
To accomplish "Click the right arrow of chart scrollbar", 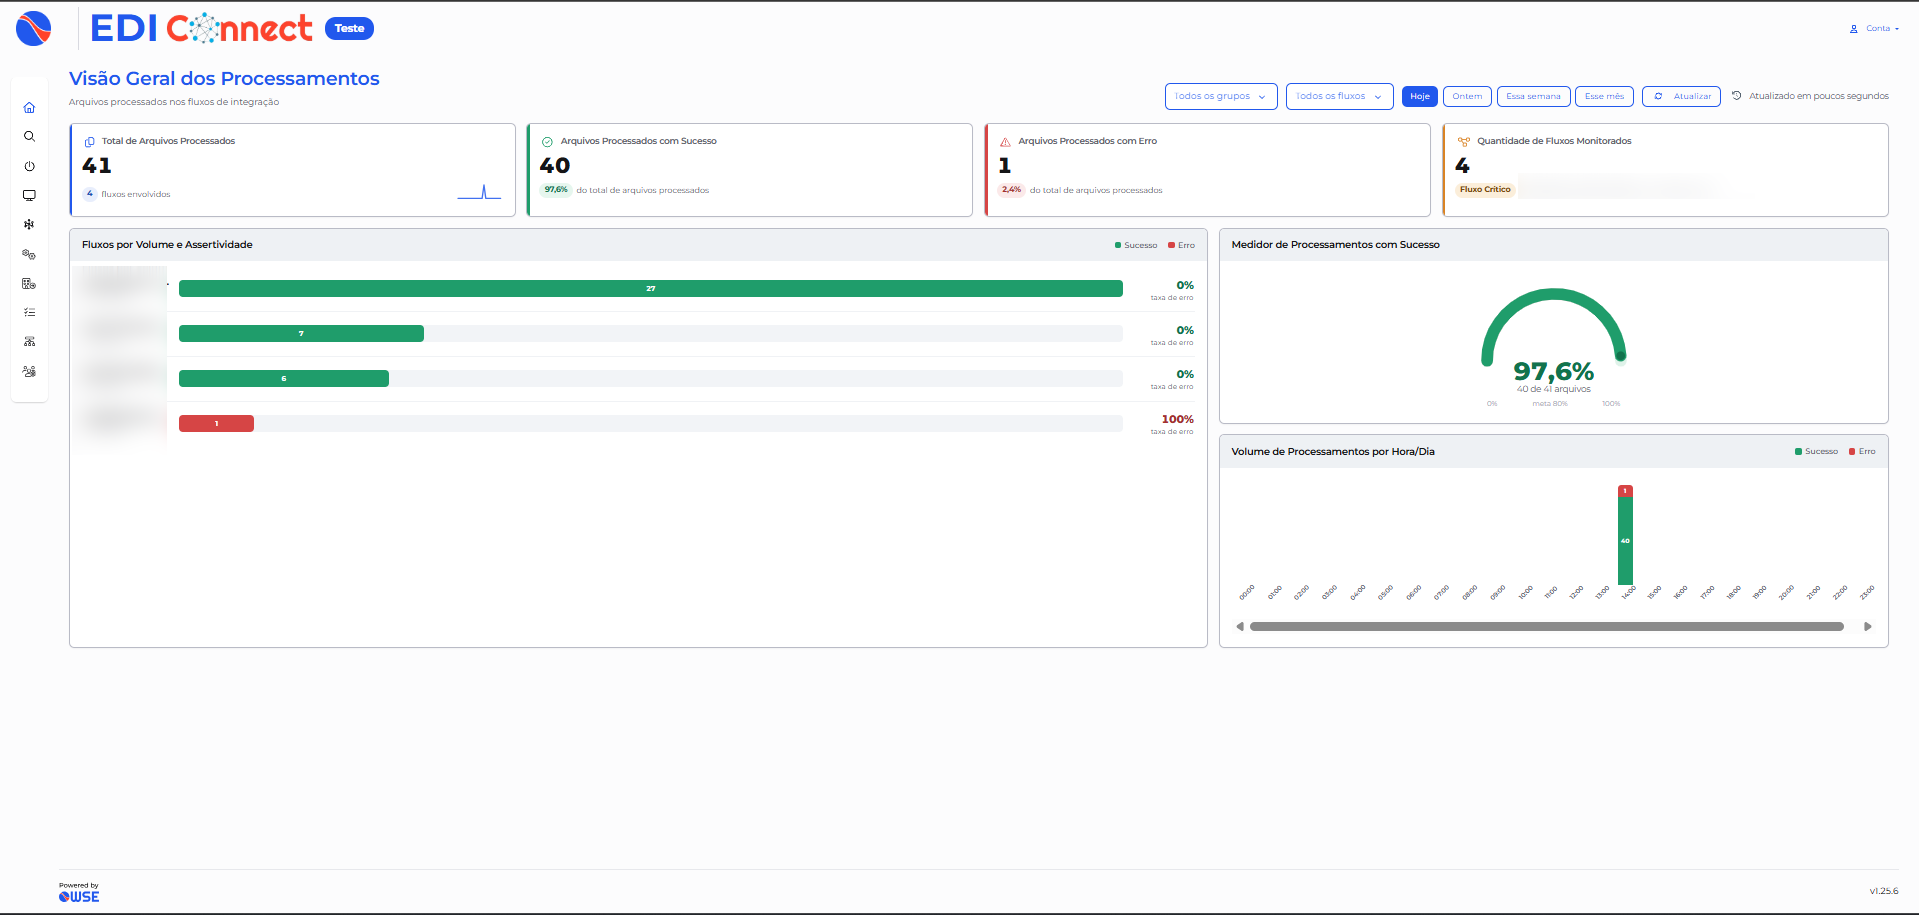I will [x=1867, y=627].
